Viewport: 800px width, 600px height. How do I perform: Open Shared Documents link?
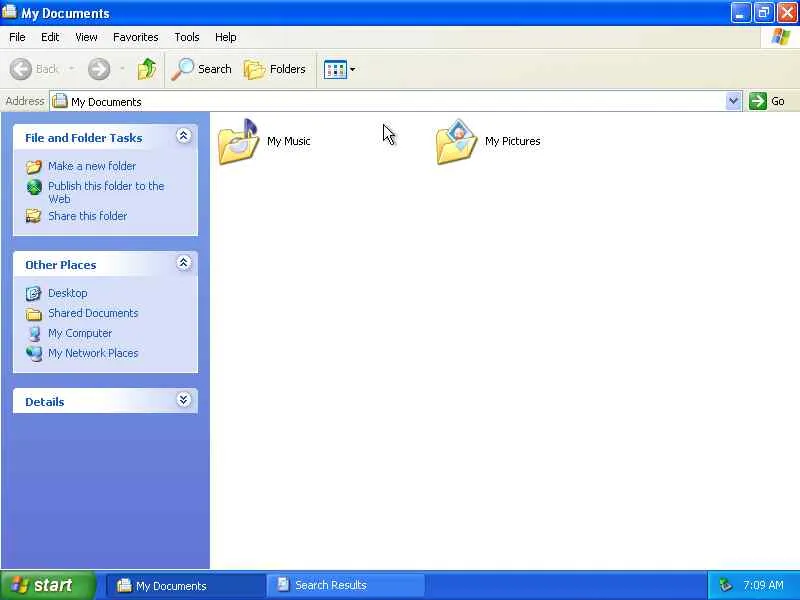tap(93, 313)
